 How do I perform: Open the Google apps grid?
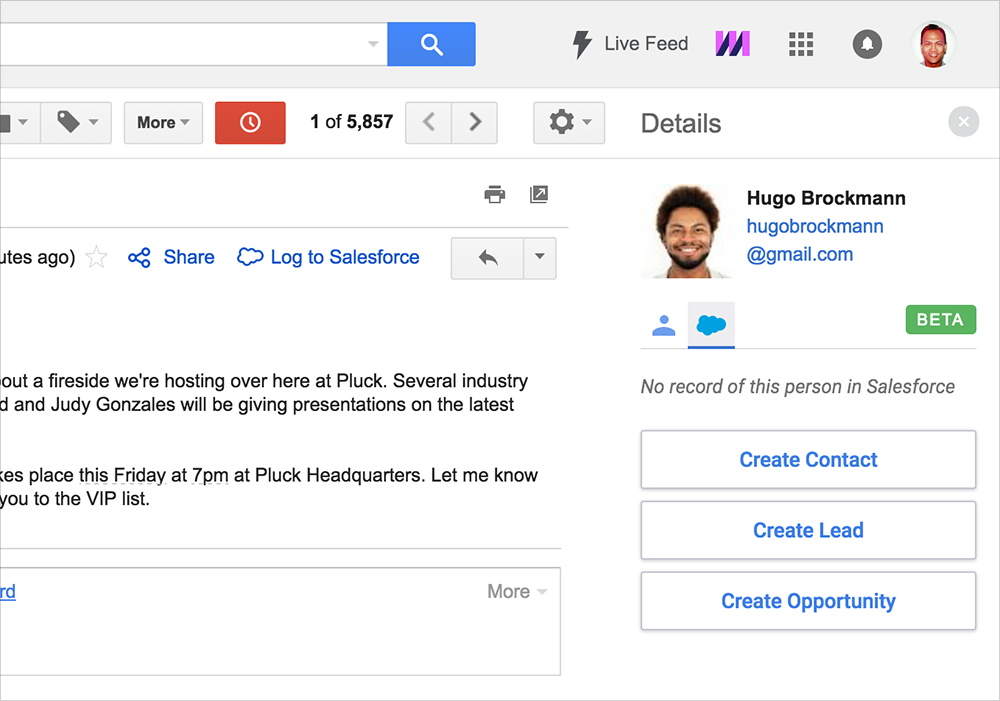point(801,44)
